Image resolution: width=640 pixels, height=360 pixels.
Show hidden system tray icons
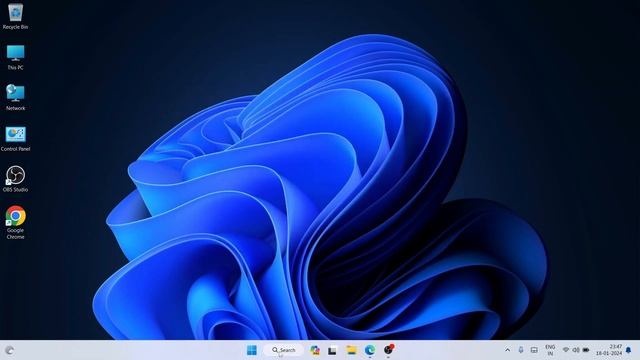507,350
